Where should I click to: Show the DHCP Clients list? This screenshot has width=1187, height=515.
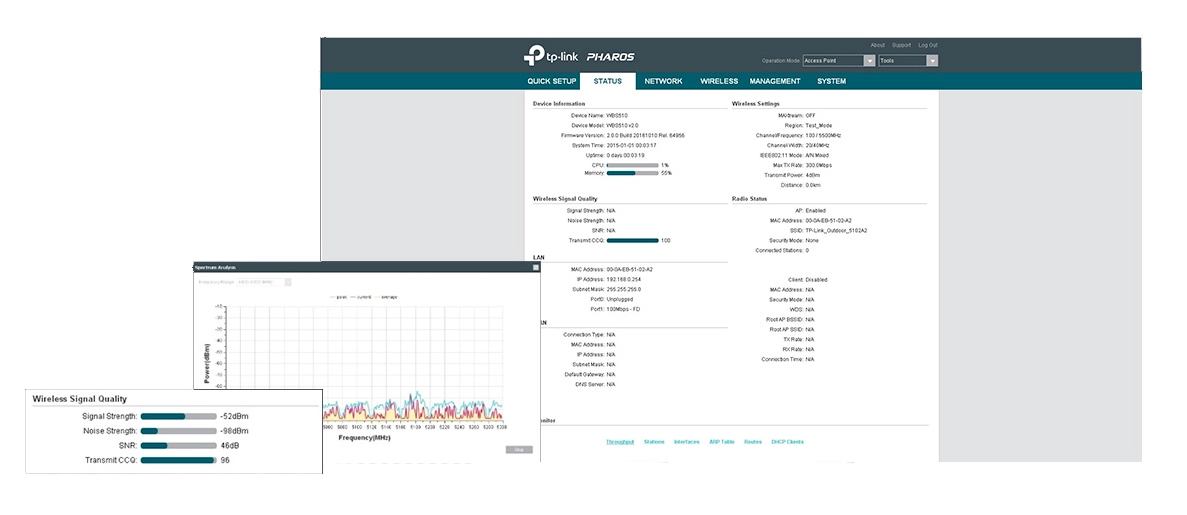pos(787,441)
